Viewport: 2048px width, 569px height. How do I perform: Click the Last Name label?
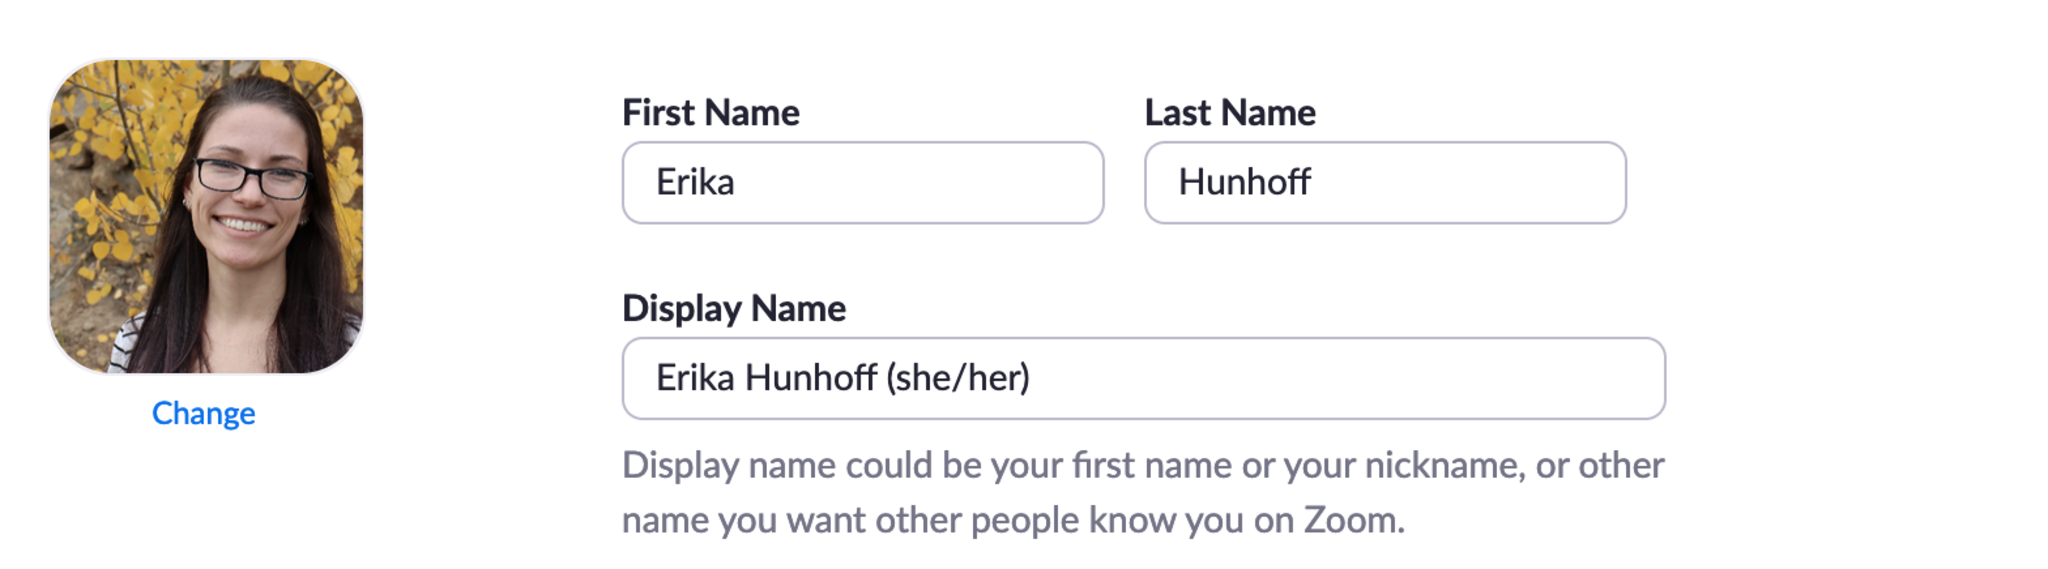point(1229,113)
